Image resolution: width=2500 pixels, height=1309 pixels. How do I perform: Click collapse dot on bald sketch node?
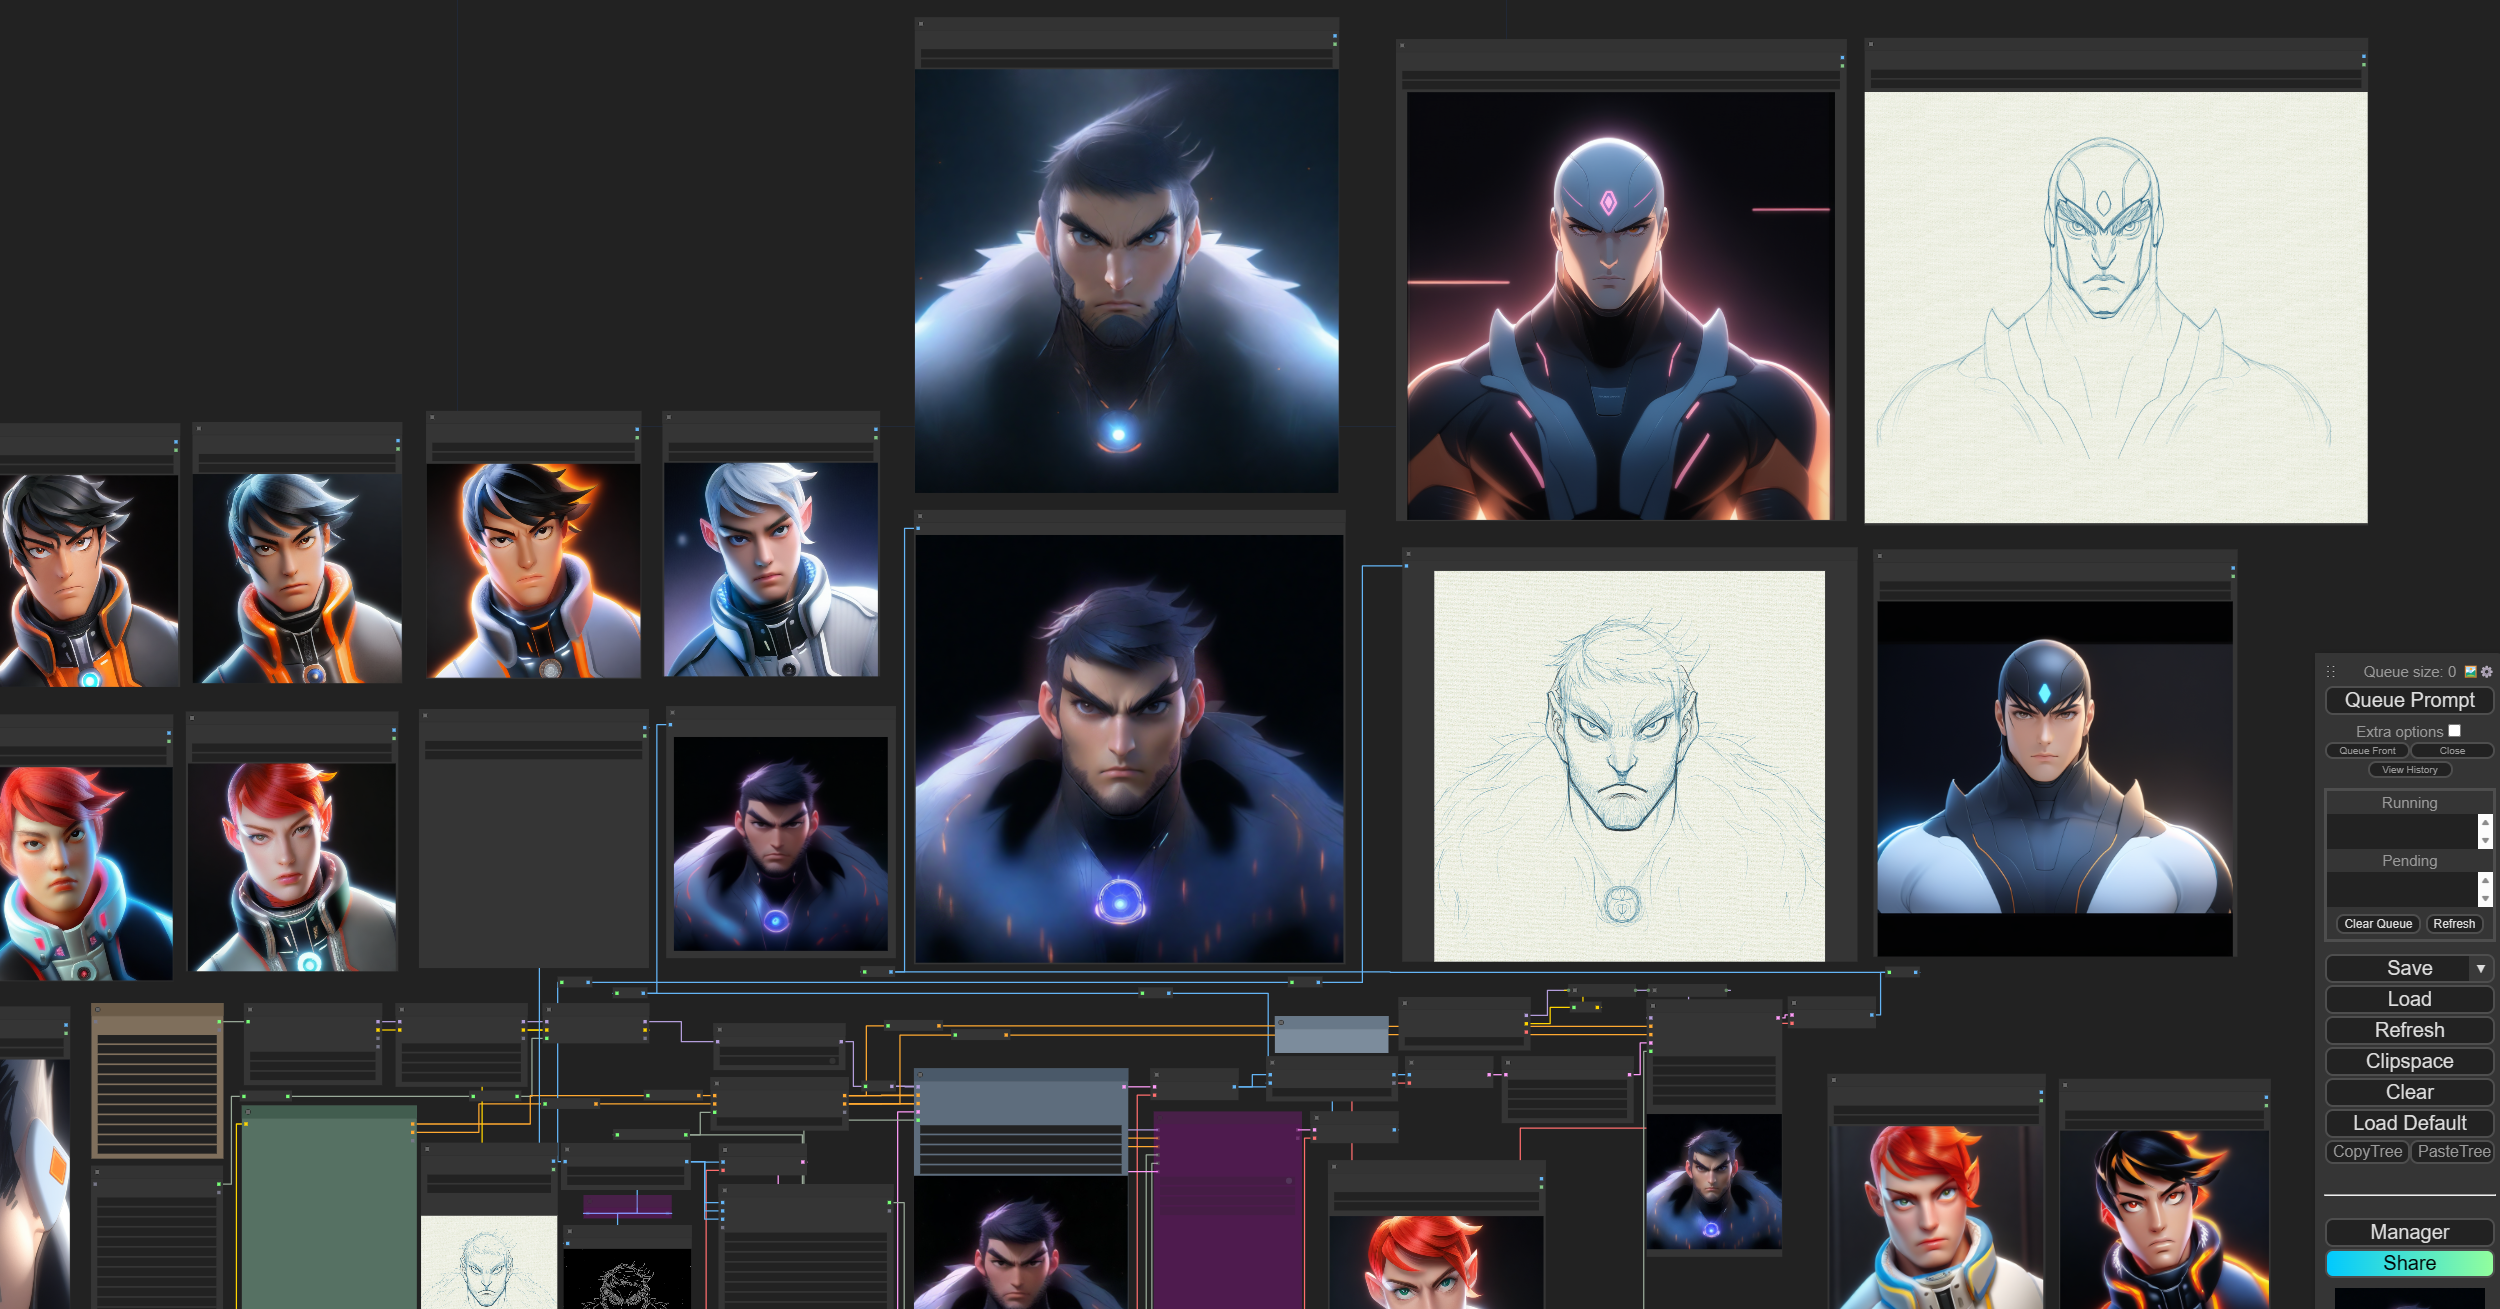coord(1871,45)
